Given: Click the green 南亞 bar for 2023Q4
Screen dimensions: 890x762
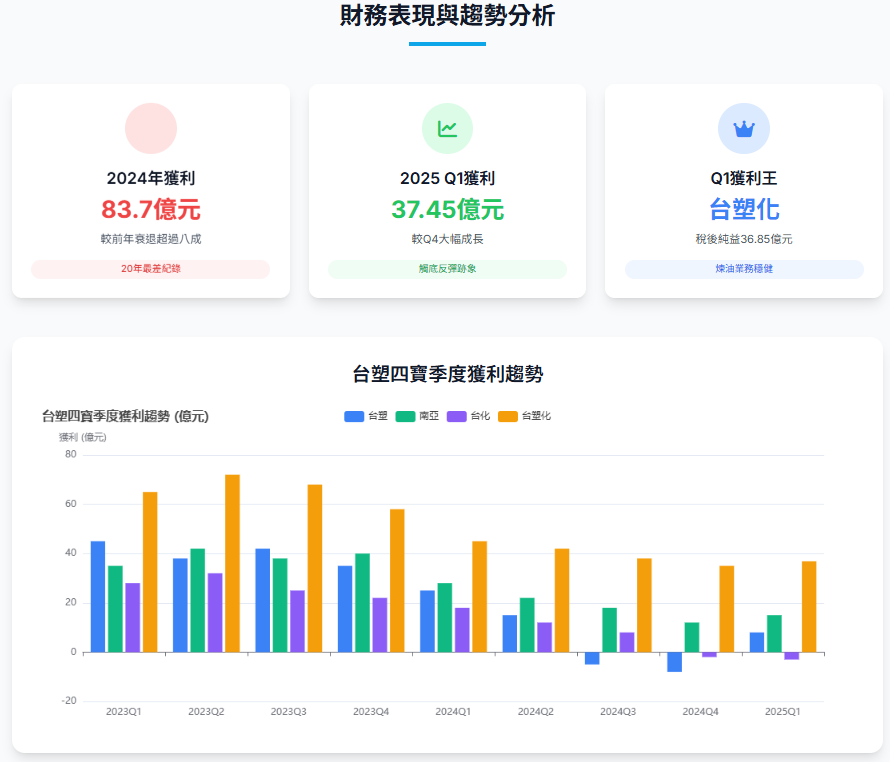Looking at the screenshot, I should coord(362,602).
